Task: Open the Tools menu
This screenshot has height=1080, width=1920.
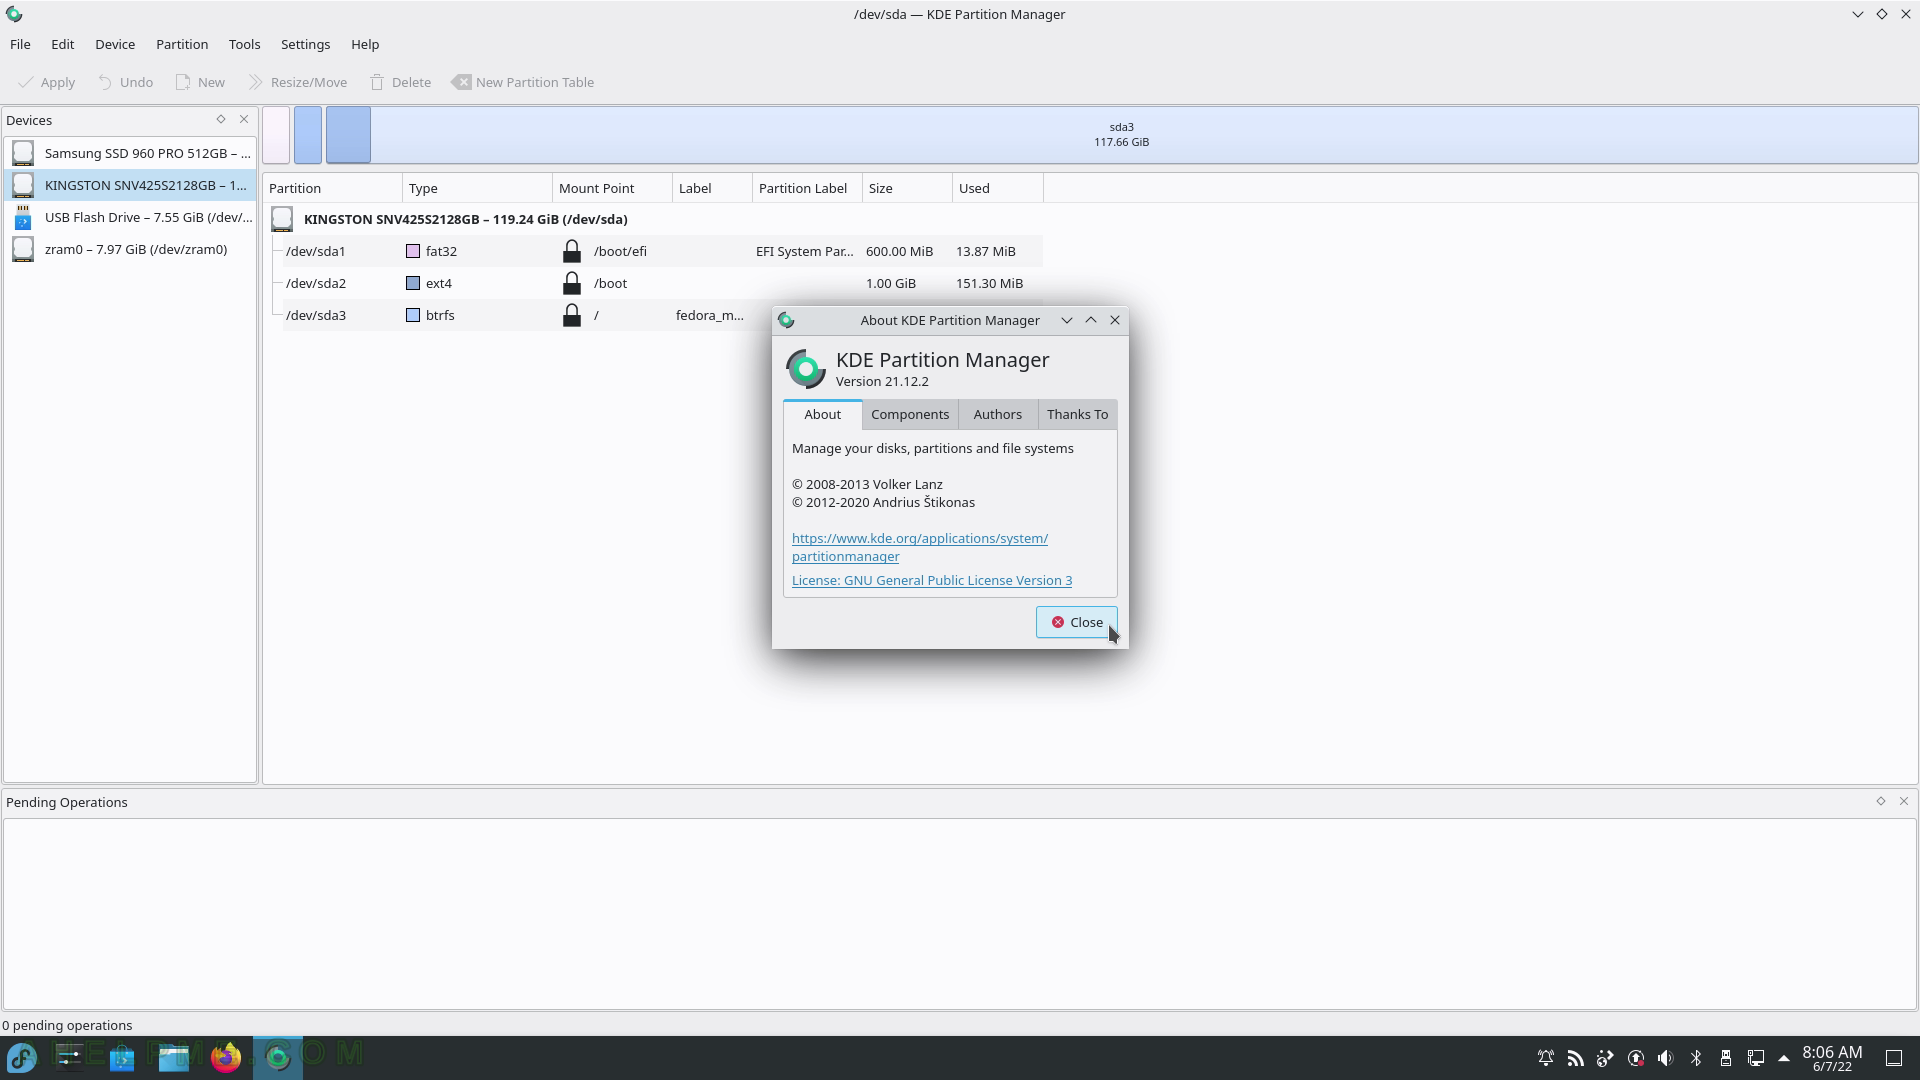Action: (x=244, y=44)
